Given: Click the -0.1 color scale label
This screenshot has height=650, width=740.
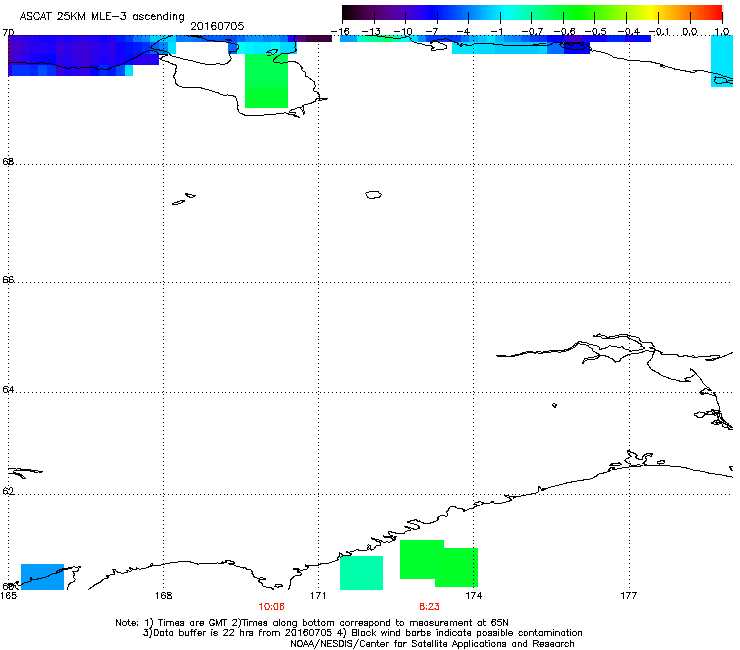Looking at the screenshot, I should (x=659, y=32).
